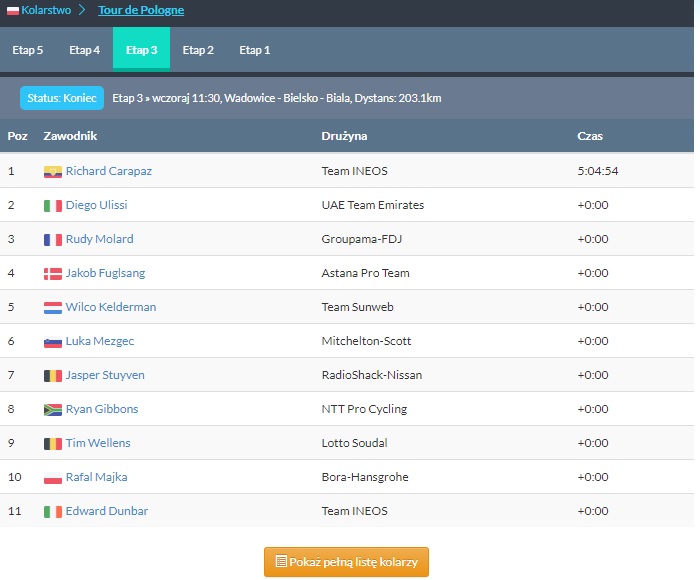Click the stage info text Wadowice - Bielsko - Biala

(x=288, y=98)
